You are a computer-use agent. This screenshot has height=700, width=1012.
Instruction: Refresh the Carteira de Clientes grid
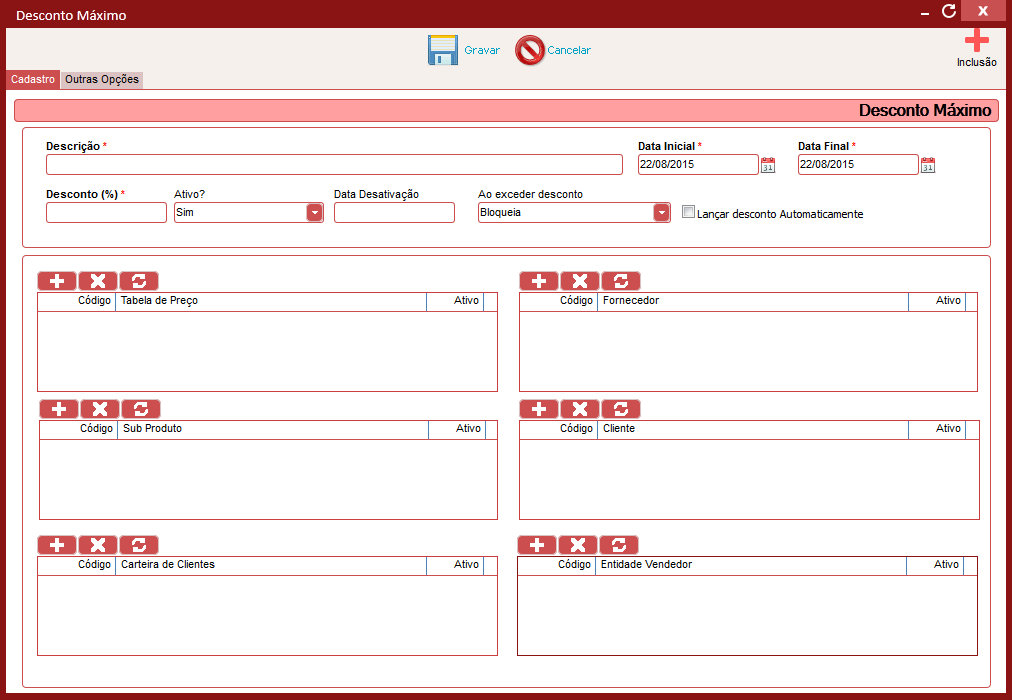[x=139, y=545]
